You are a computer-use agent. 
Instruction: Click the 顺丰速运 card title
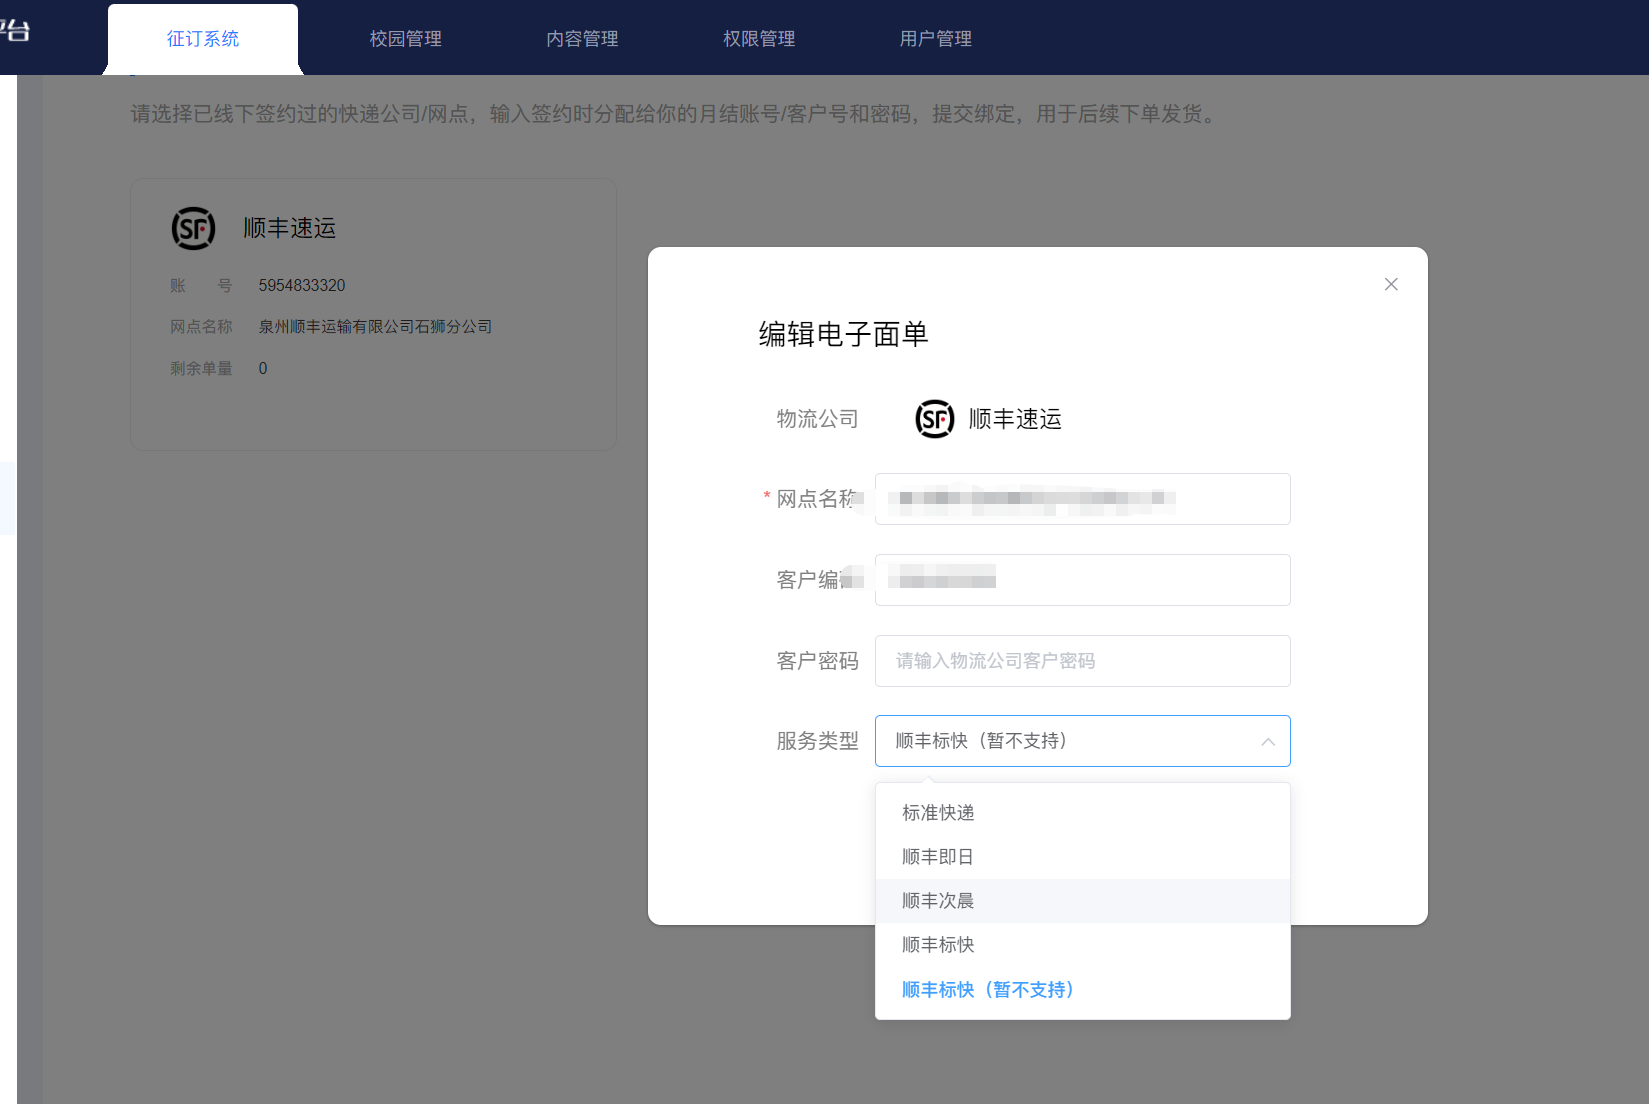(290, 228)
